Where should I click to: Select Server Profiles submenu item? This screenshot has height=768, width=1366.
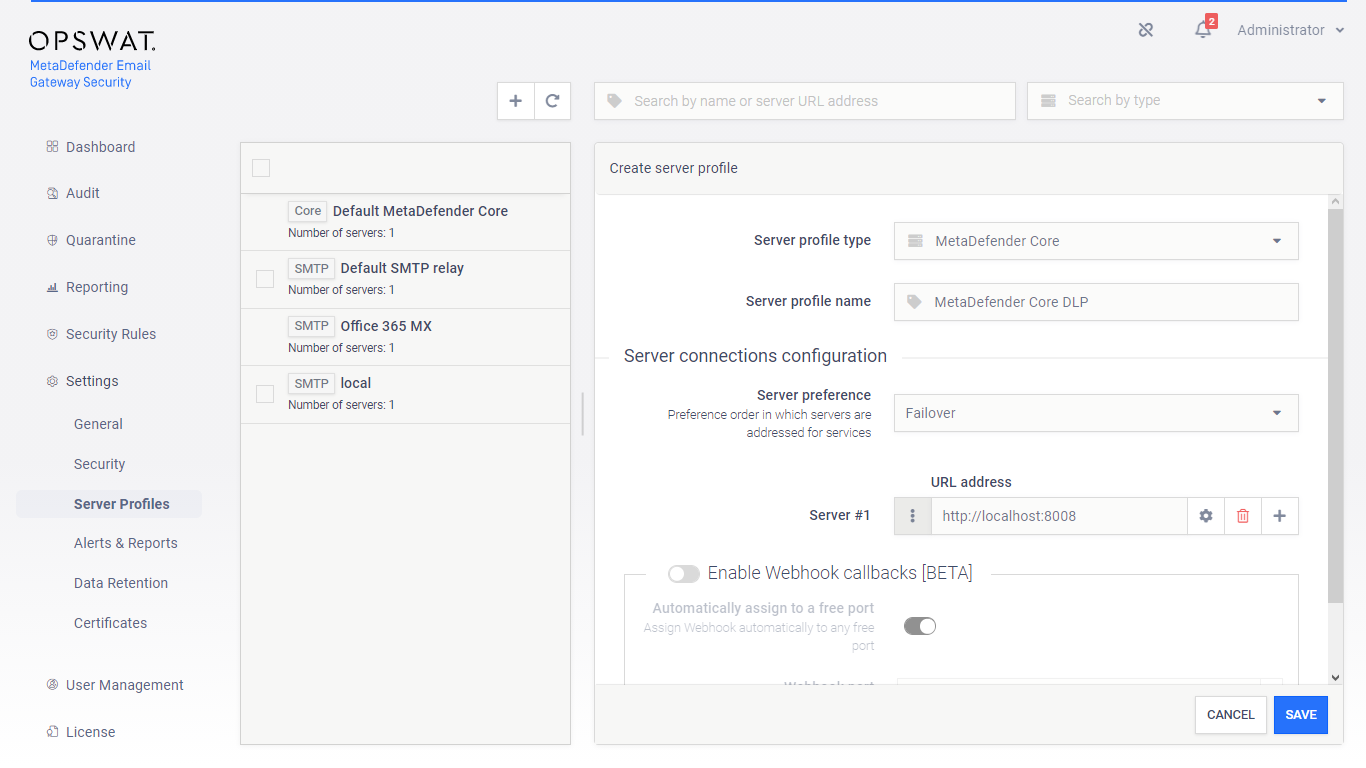[110, 504]
